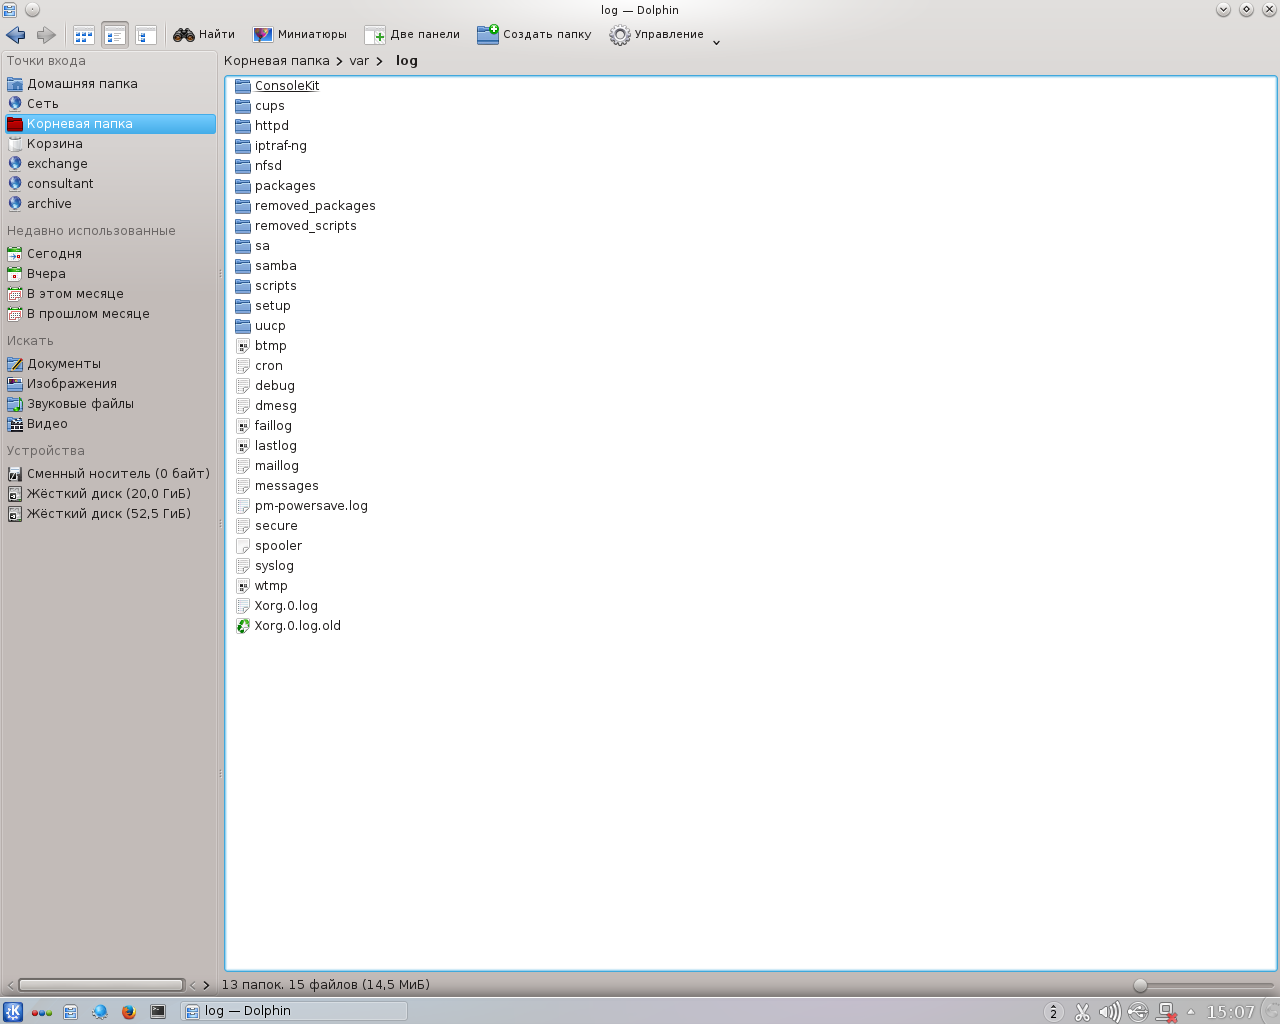
Task: Open clipboard scissors tray icon
Action: [1082, 1012]
